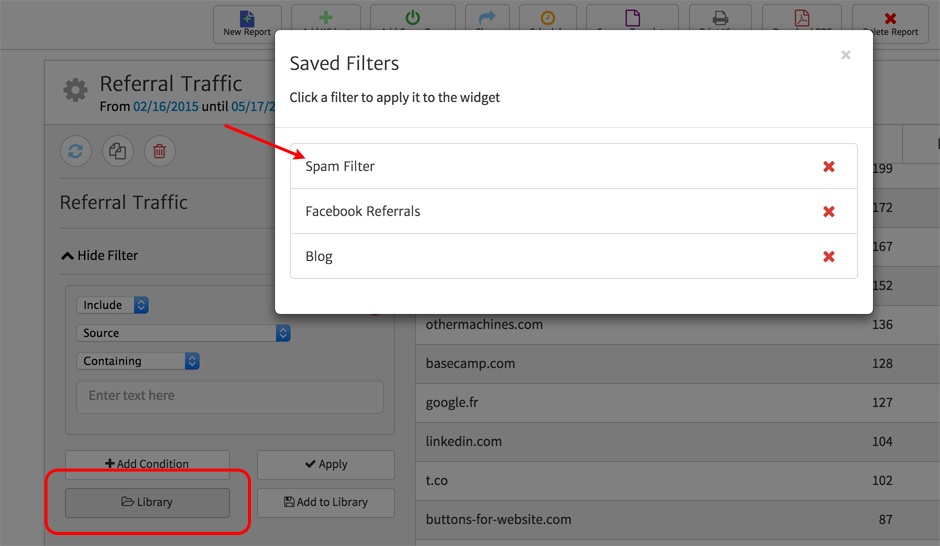Viewport: 940px width, 546px height.
Task: Open the filter Library button
Action: 147,502
